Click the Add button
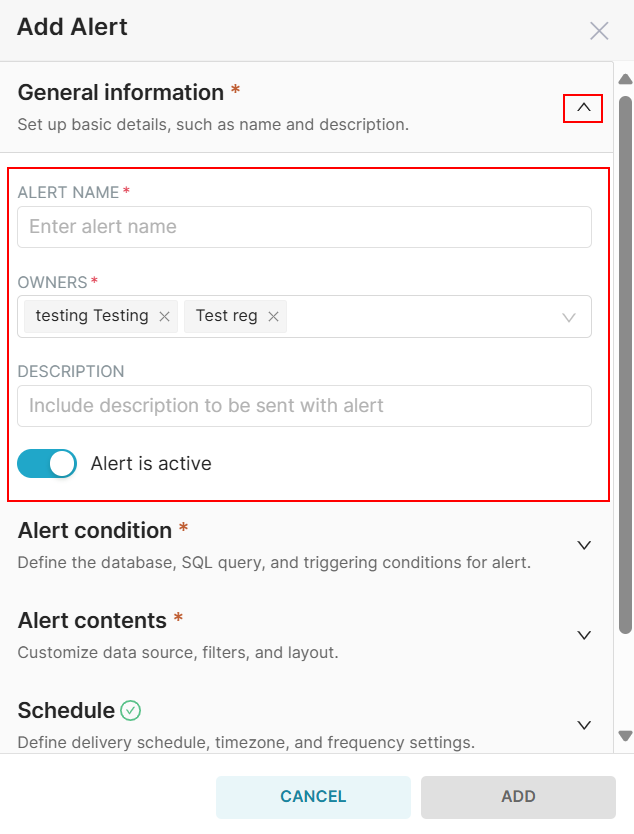The height and width of the screenshot is (834, 634). coord(518,797)
